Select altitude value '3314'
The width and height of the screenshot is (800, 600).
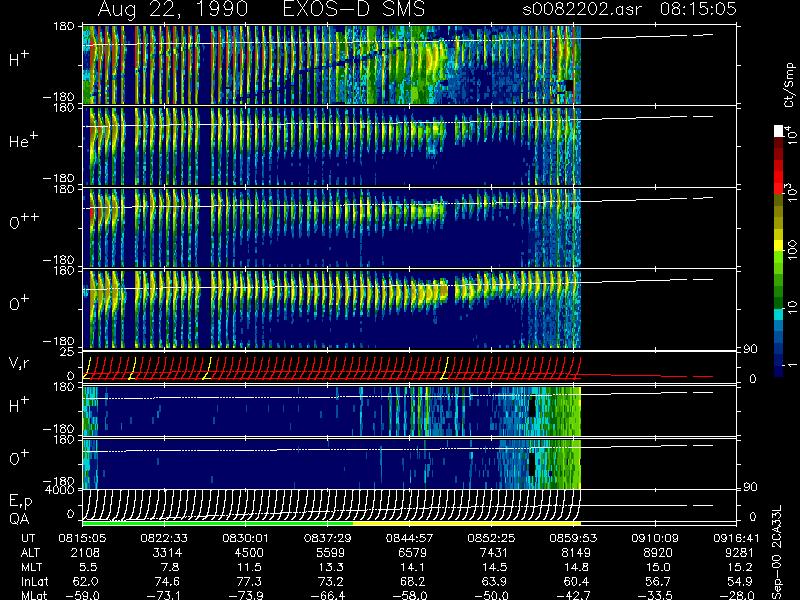167,553
